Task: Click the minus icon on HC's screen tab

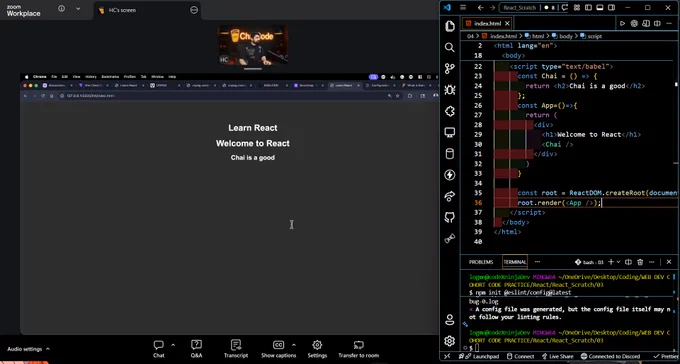Action: coord(194,10)
